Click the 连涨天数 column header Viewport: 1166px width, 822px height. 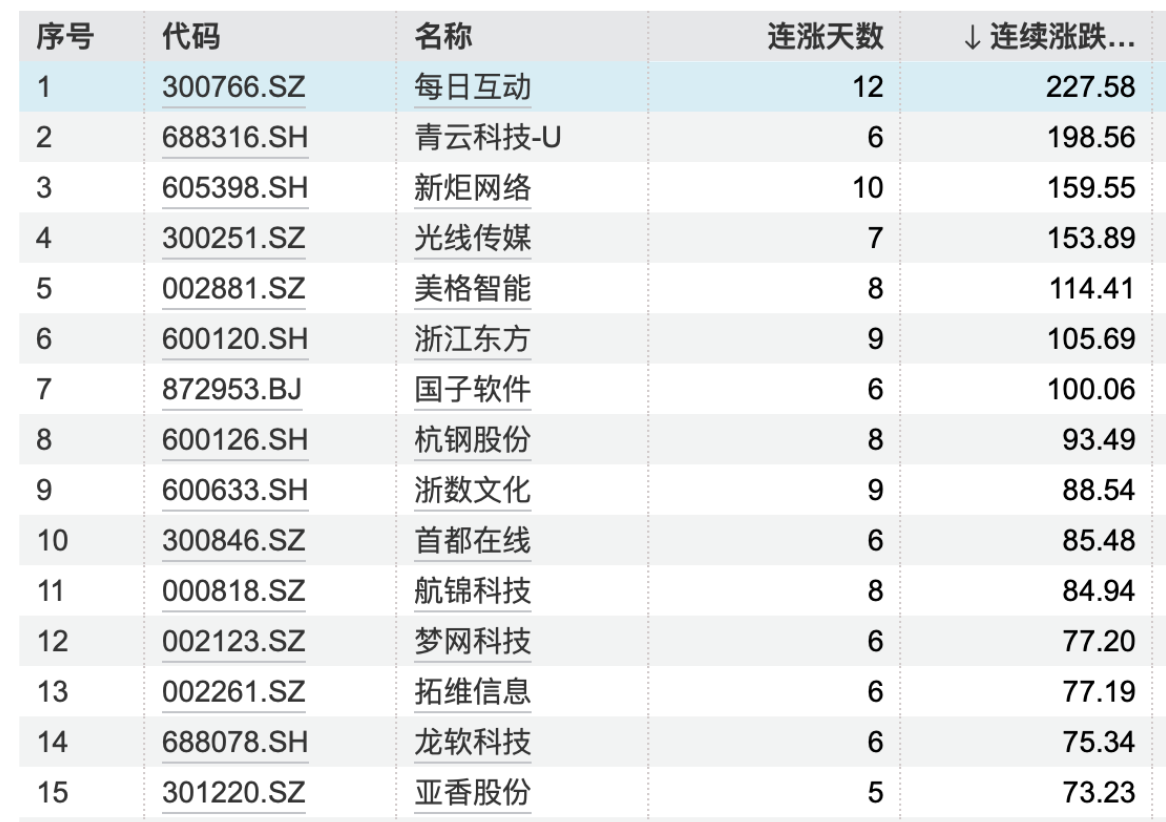pyautogui.click(x=825, y=37)
